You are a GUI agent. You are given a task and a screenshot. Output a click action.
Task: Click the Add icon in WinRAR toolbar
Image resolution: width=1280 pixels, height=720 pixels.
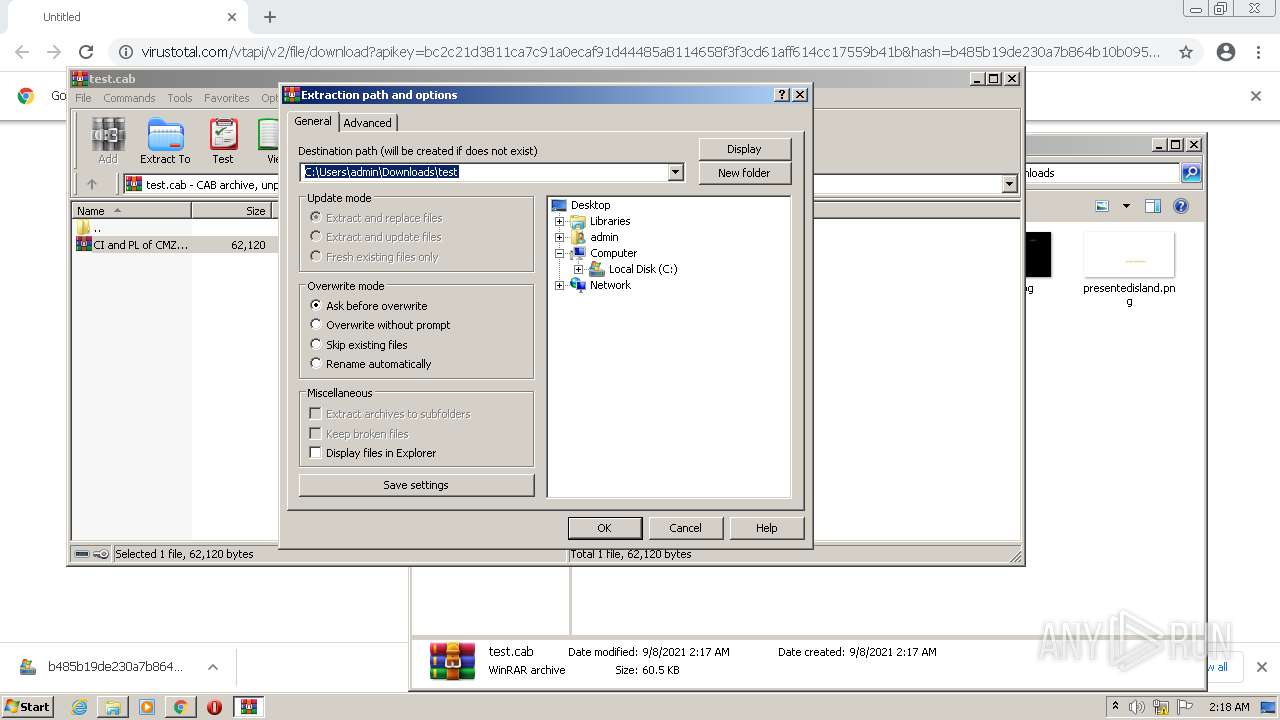(x=108, y=140)
